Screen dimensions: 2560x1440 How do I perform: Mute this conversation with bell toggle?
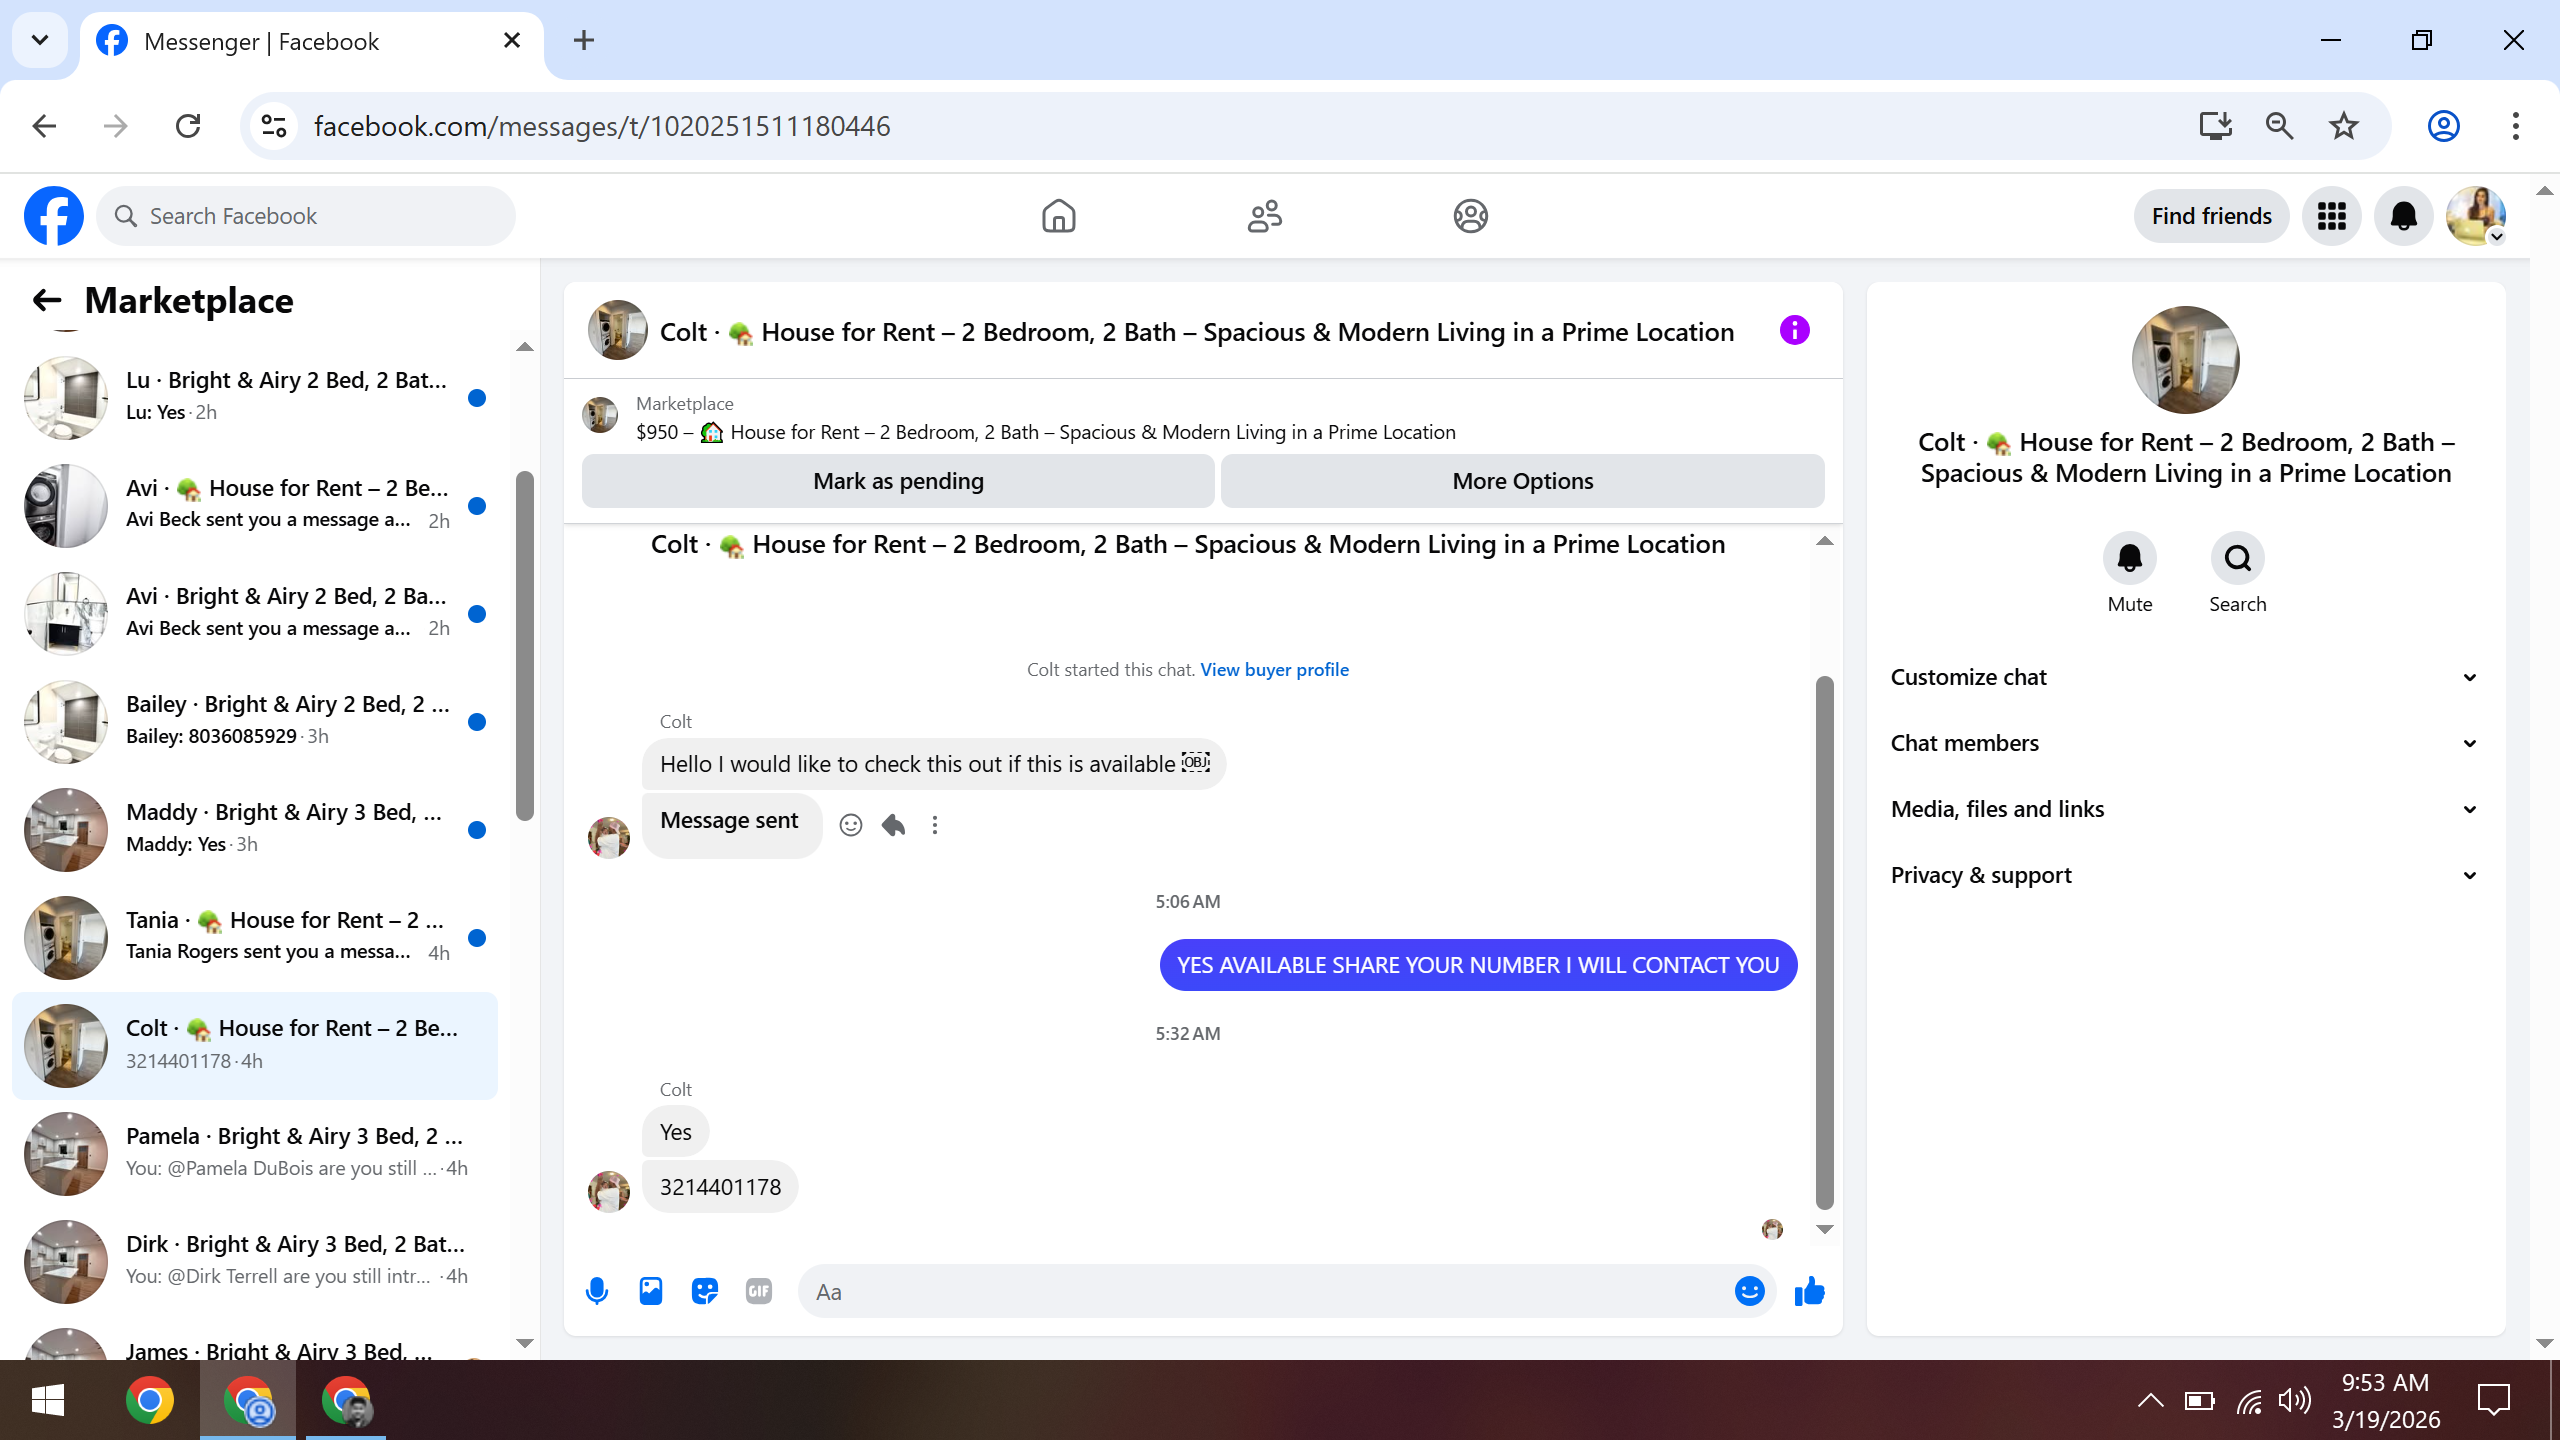(x=2129, y=558)
